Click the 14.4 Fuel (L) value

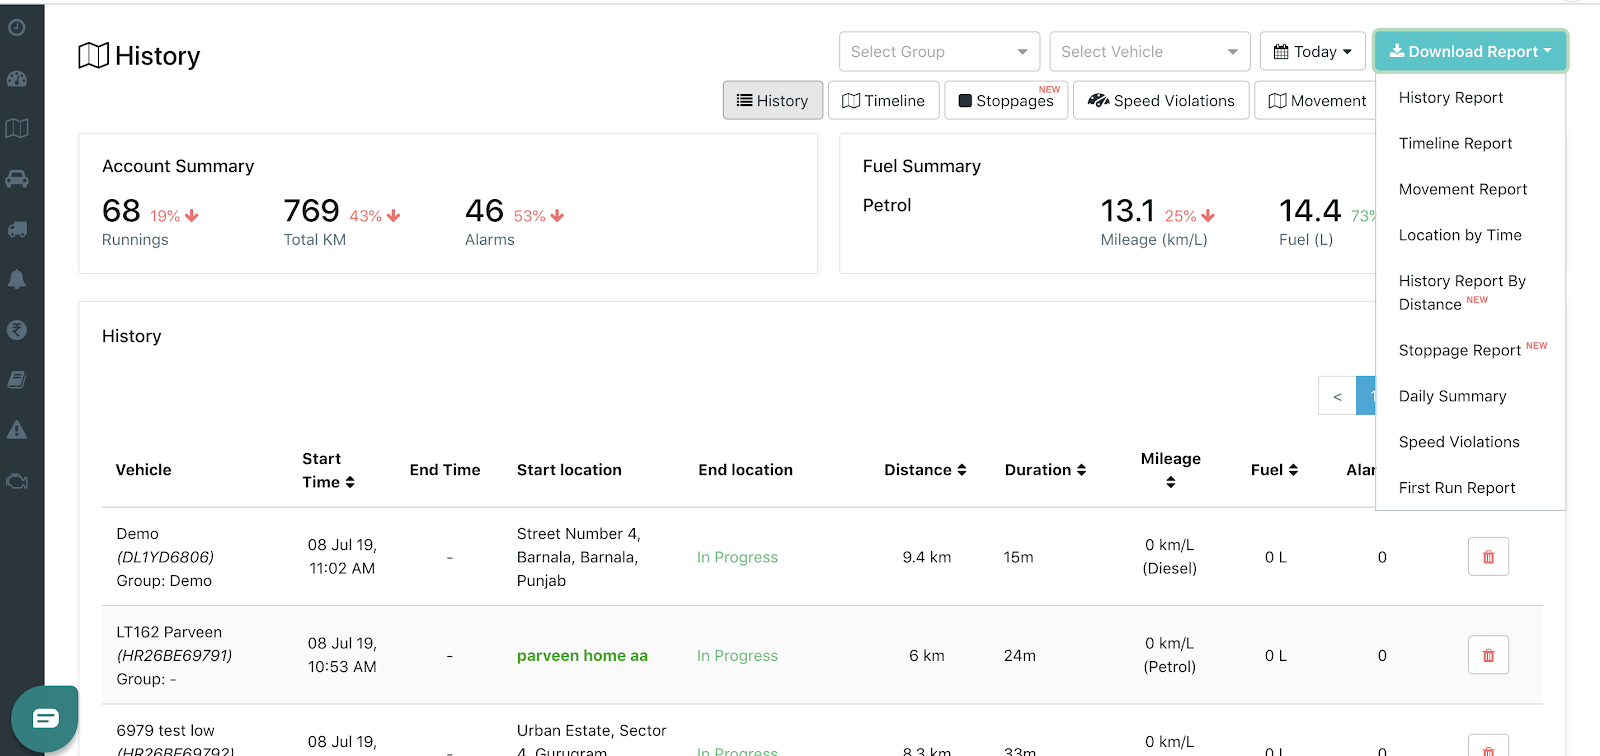coord(1310,211)
